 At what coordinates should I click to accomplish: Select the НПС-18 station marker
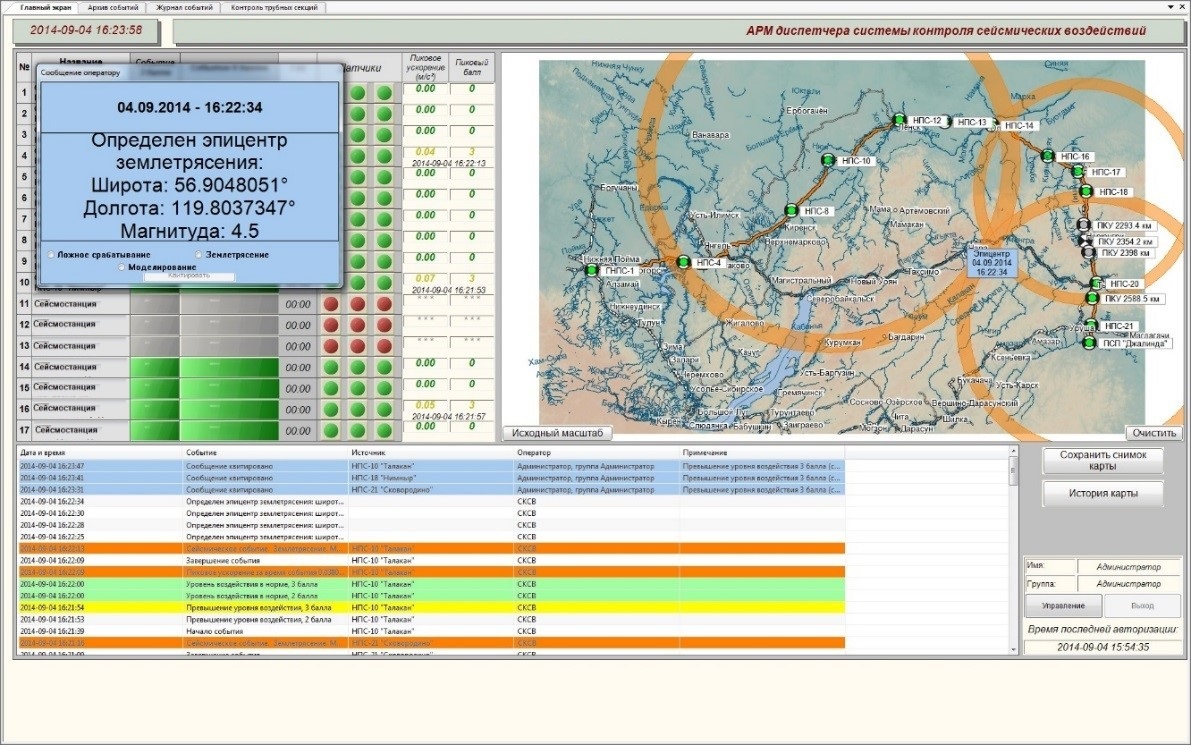tap(1086, 191)
